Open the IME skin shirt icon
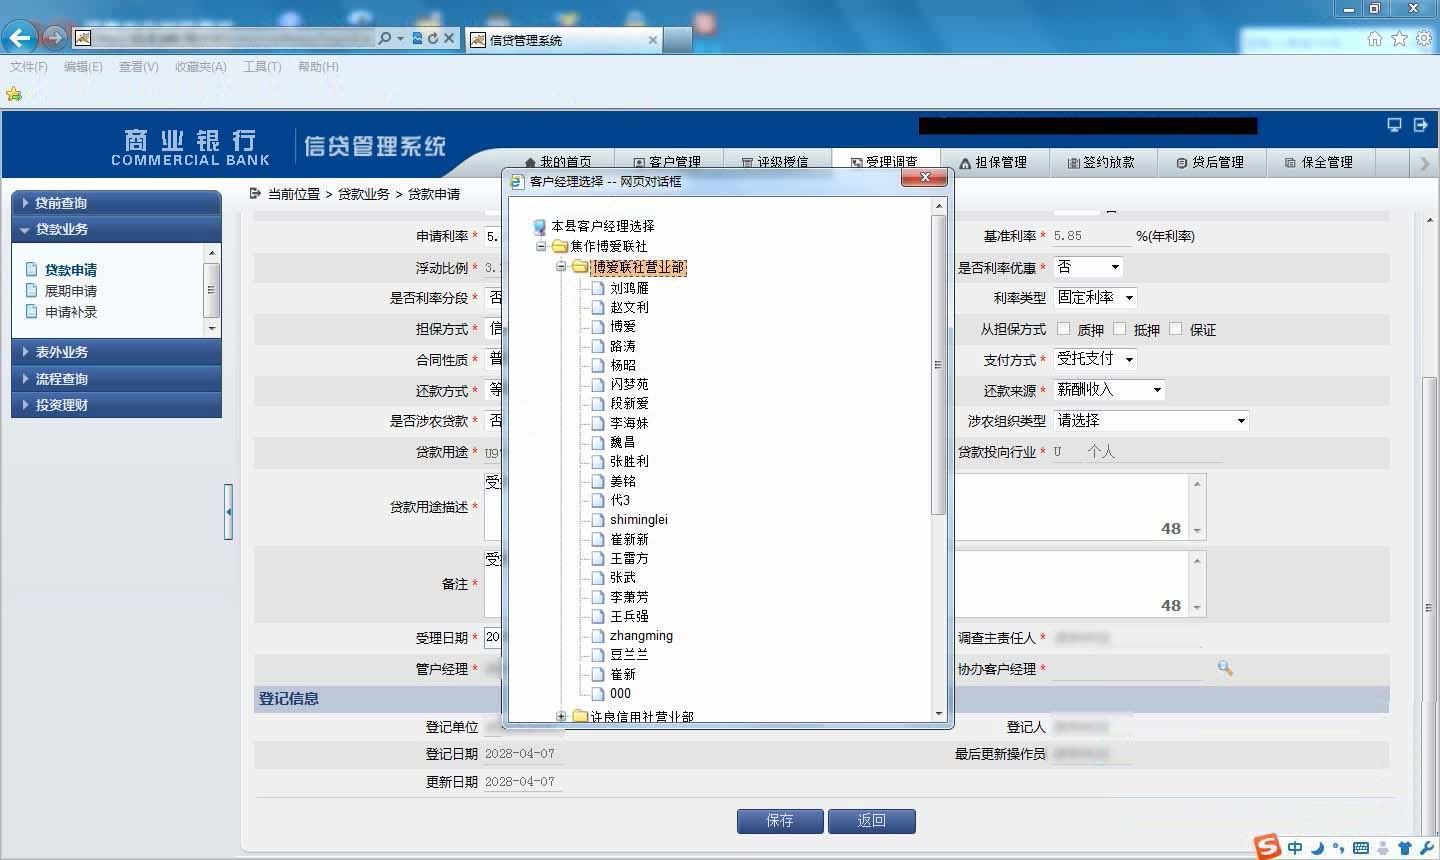1440x860 pixels. pyautogui.click(x=1405, y=848)
